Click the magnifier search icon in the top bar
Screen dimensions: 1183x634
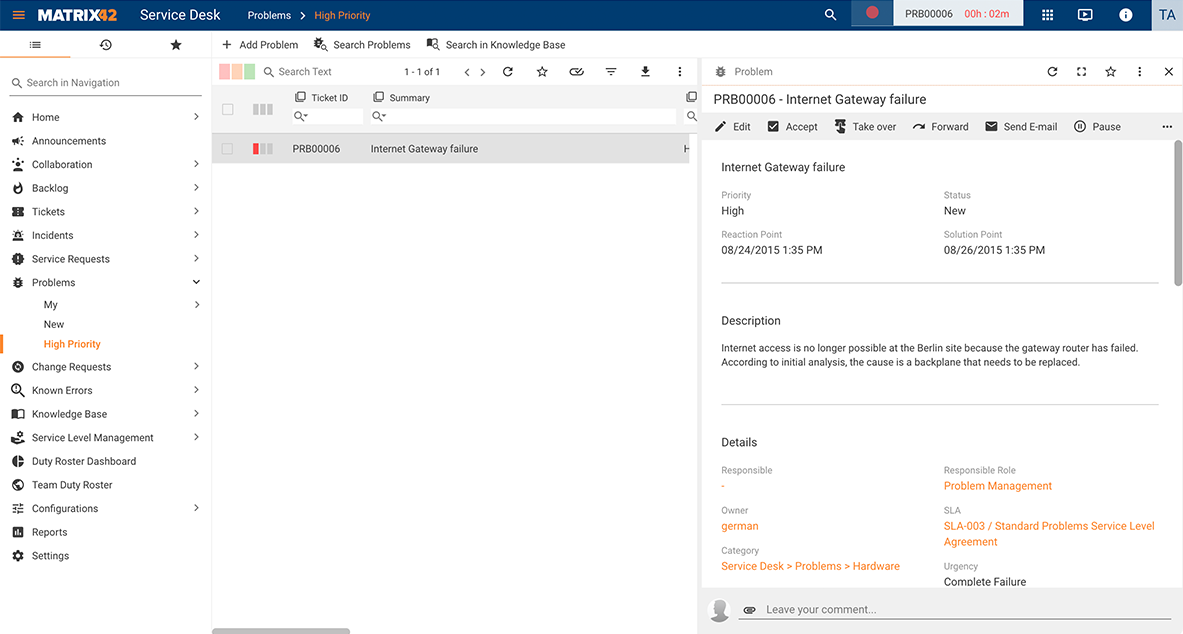pyautogui.click(x=831, y=15)
